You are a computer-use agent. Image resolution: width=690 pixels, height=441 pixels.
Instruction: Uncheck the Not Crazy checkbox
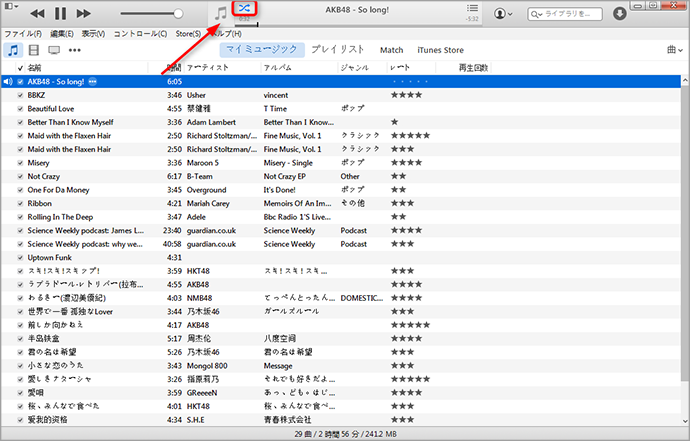point(20,176)
